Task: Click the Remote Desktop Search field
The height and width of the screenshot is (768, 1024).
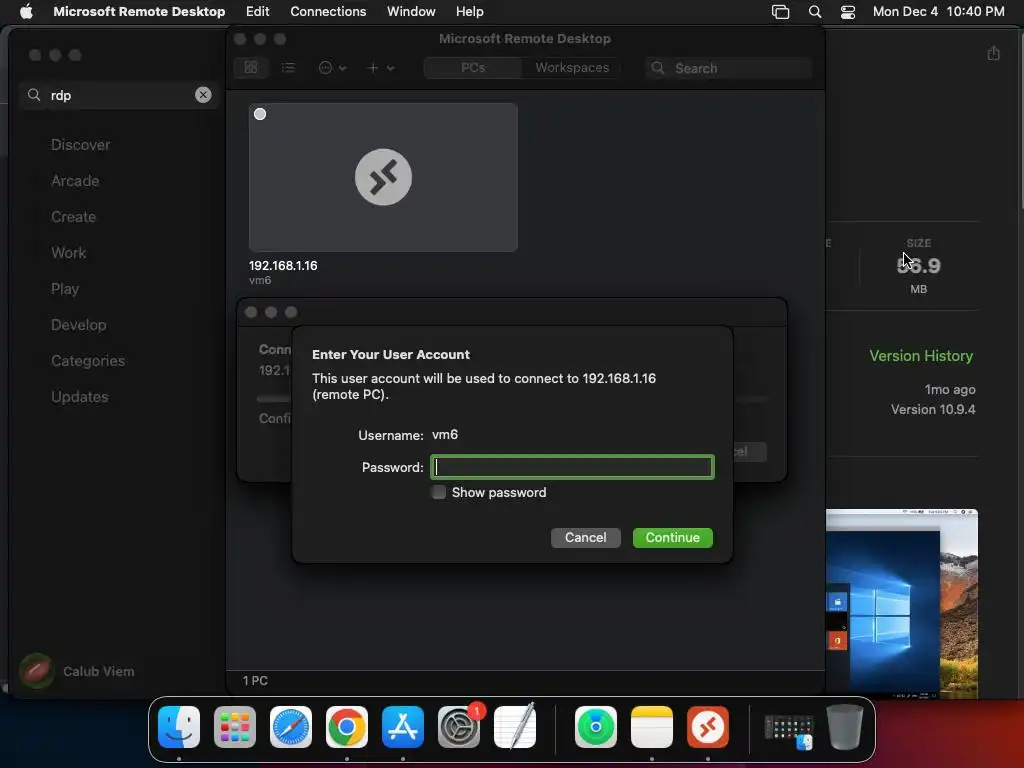Action: pos(729,68)
